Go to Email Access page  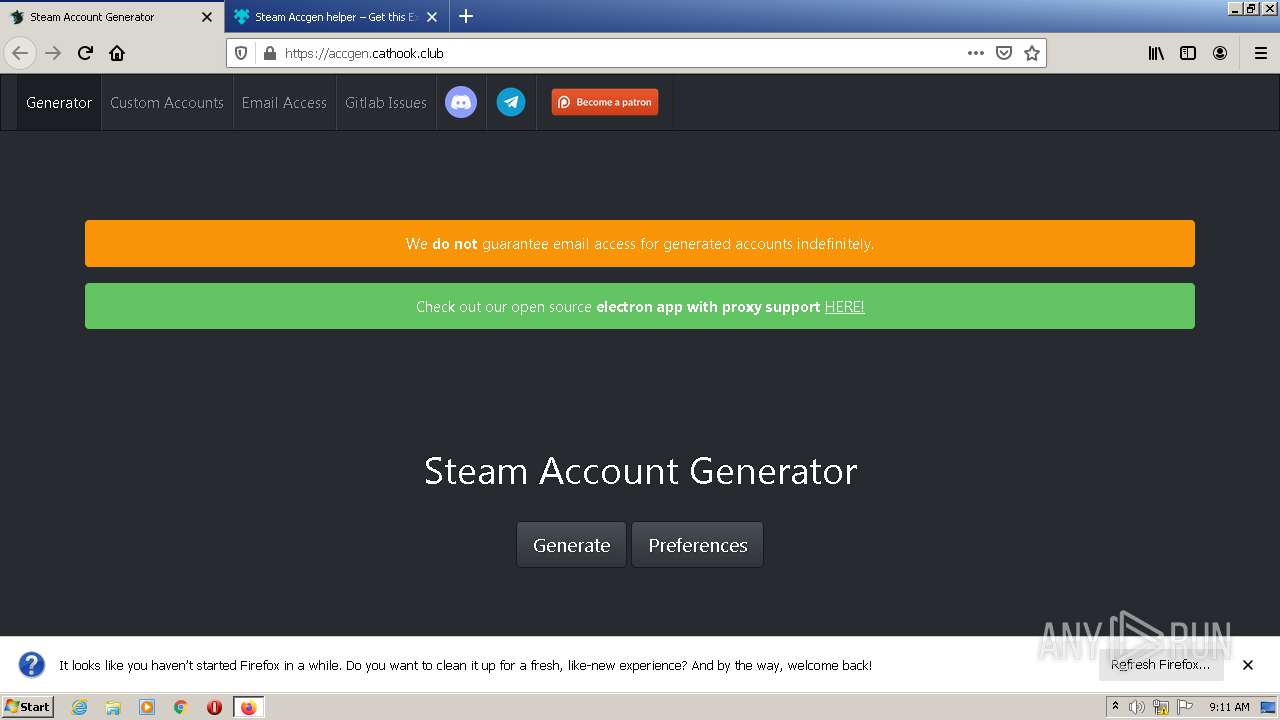[284, 102]
